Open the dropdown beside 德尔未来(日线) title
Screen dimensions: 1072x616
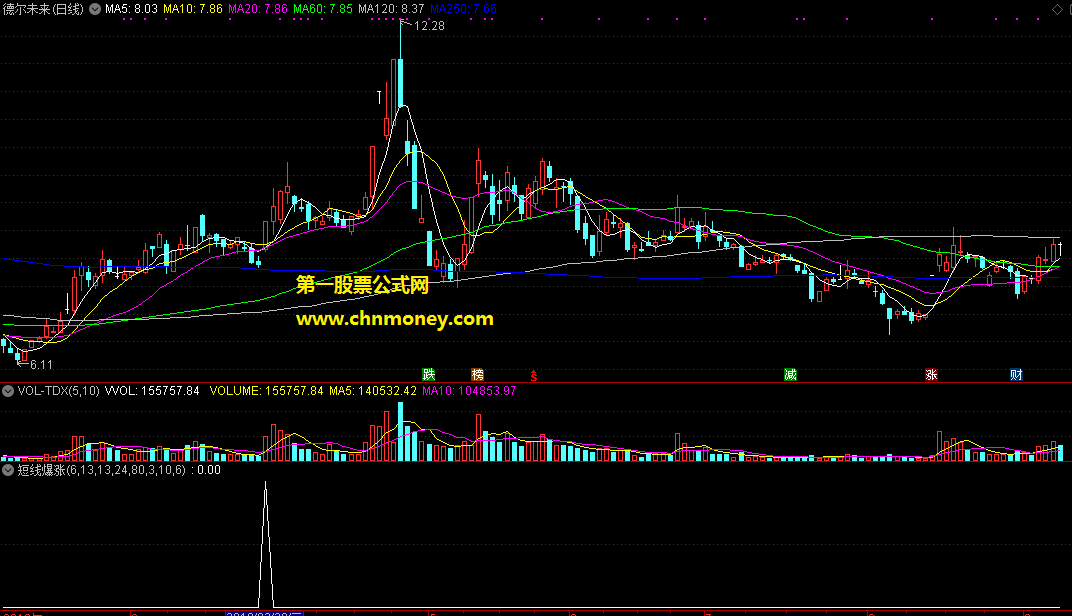click(95, 9)
